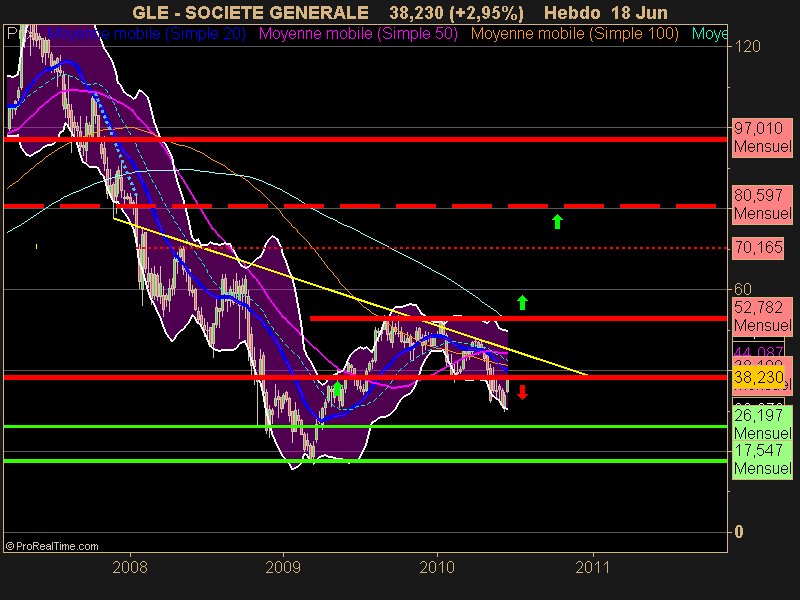
Task: Click the 2008 label on time axis
Action: point(130,567)
